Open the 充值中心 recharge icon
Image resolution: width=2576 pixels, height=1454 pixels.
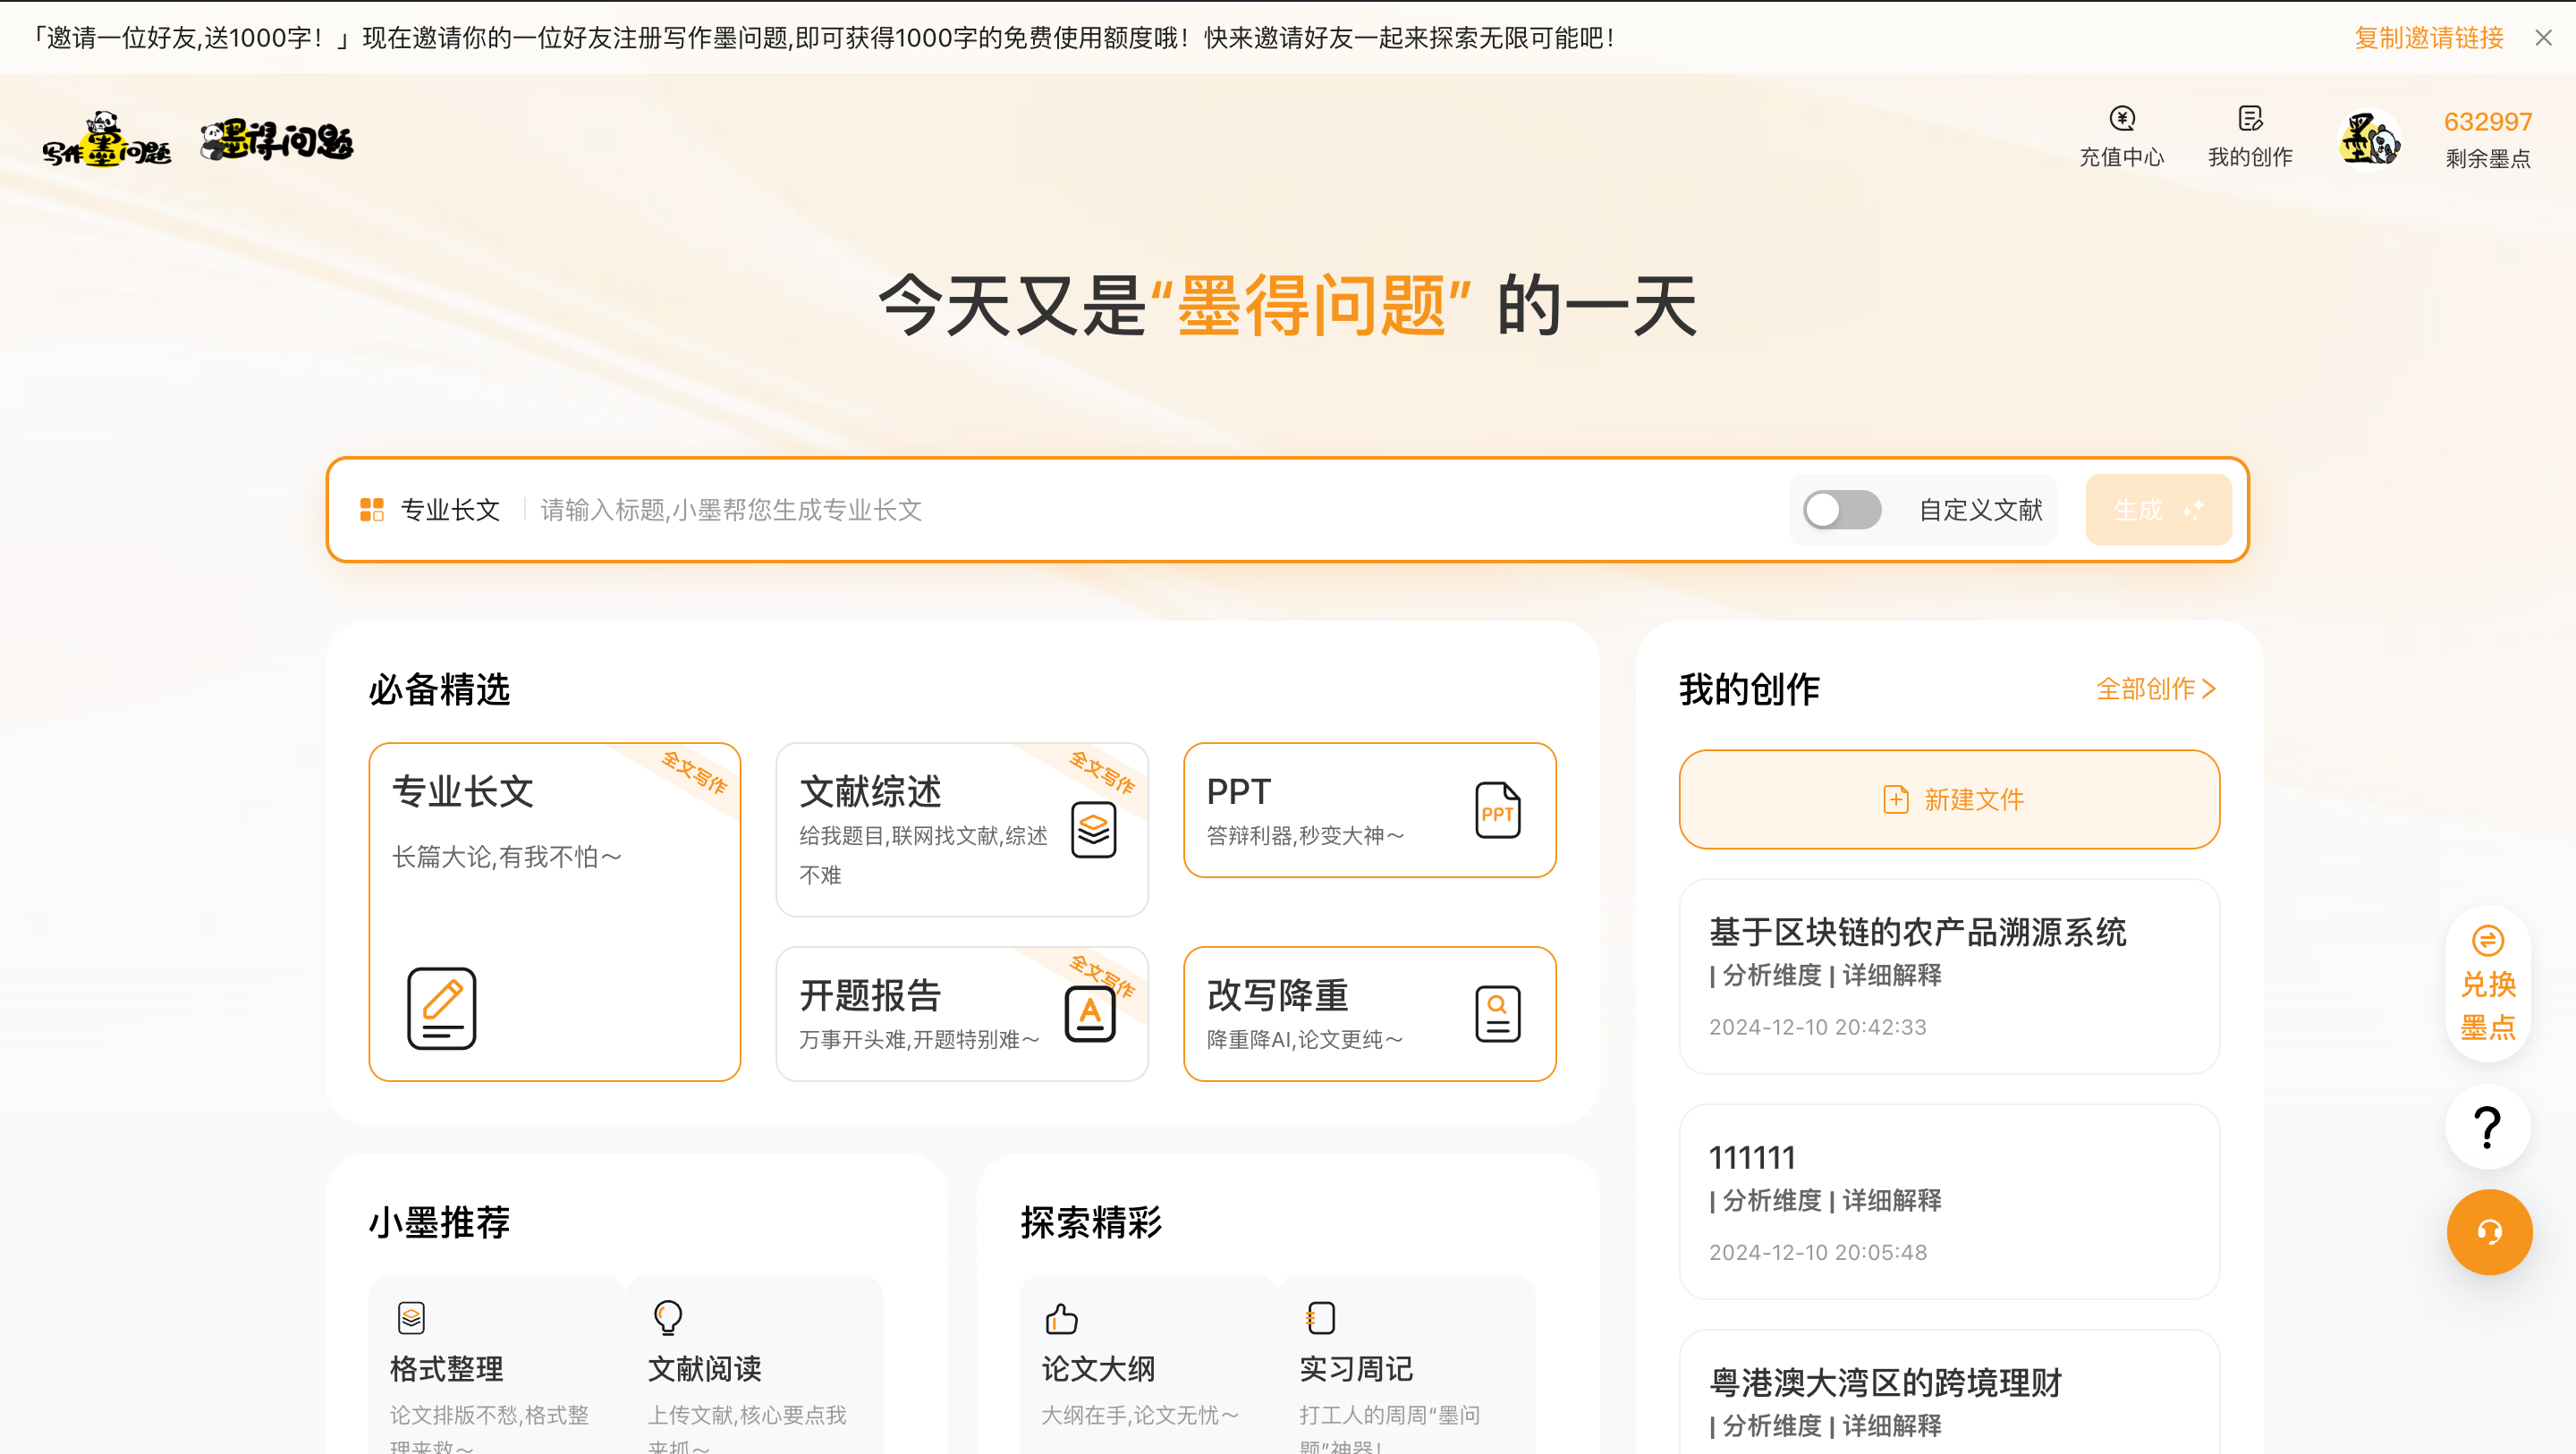pyautogui.click(x=2121, y=119)
